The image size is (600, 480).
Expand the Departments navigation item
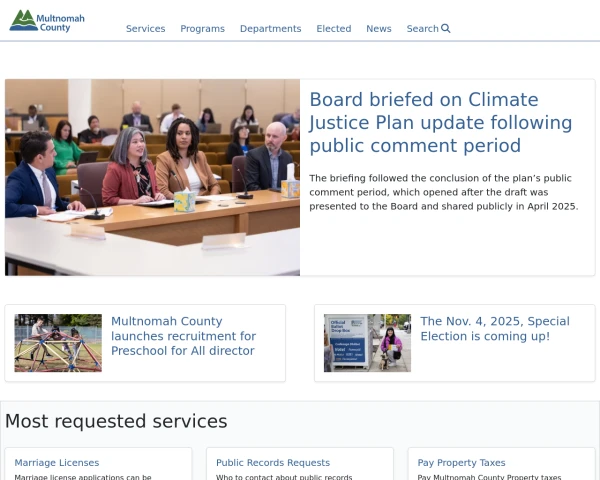[270, 29]
